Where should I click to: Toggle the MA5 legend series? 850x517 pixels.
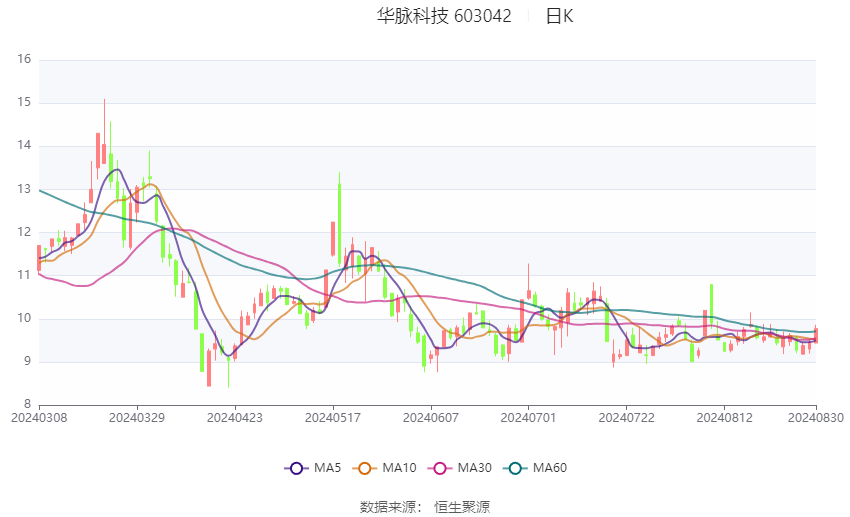pyautogui.click(x=313, y=468)
